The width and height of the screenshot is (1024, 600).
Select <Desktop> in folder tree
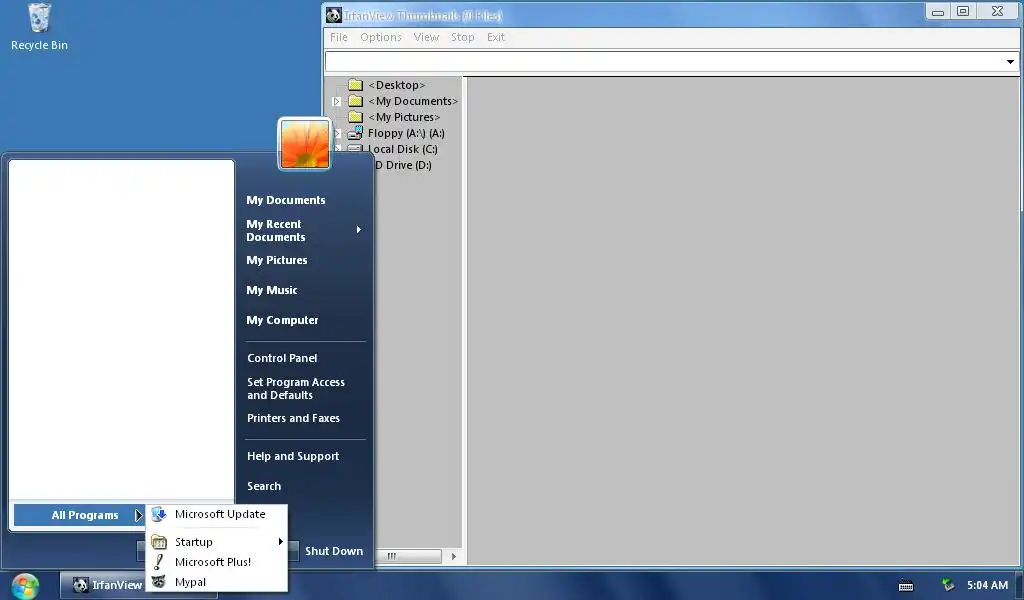pyautogui.click(x=396, y=85)
